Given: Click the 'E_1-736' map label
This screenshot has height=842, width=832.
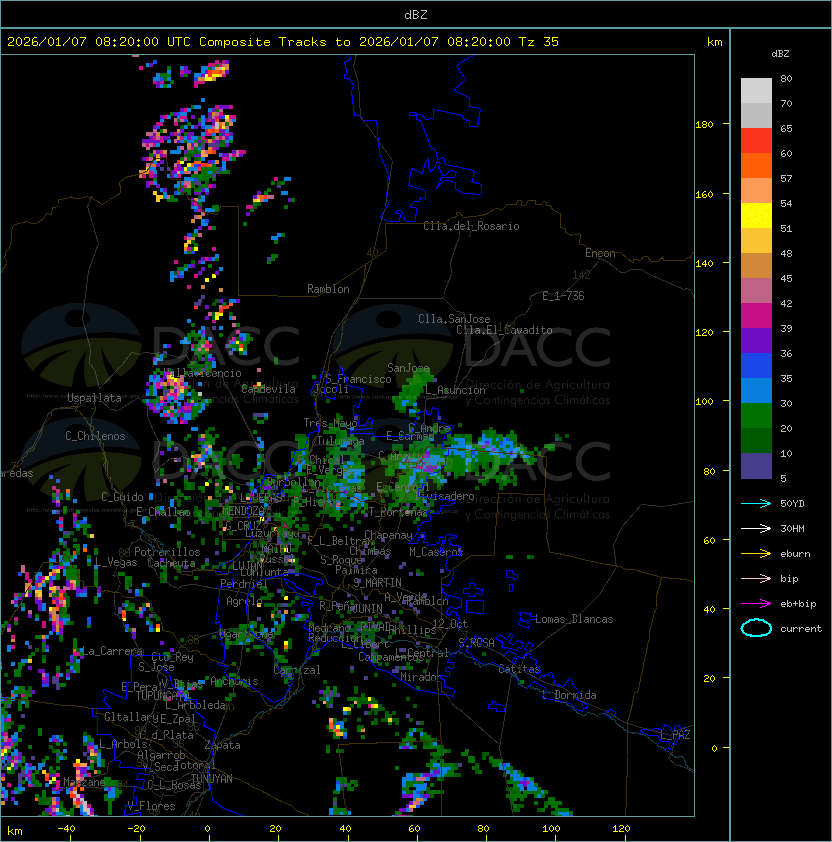Looking at the screenshot, I should (x=563, y=296).
